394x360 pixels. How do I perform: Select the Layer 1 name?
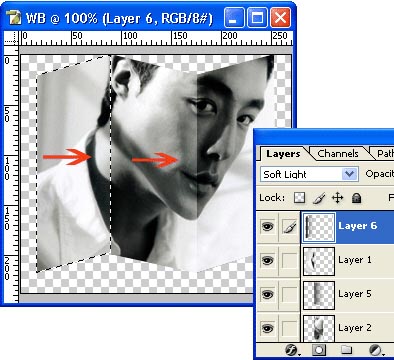pyautogui.click(x=355, y=260)
